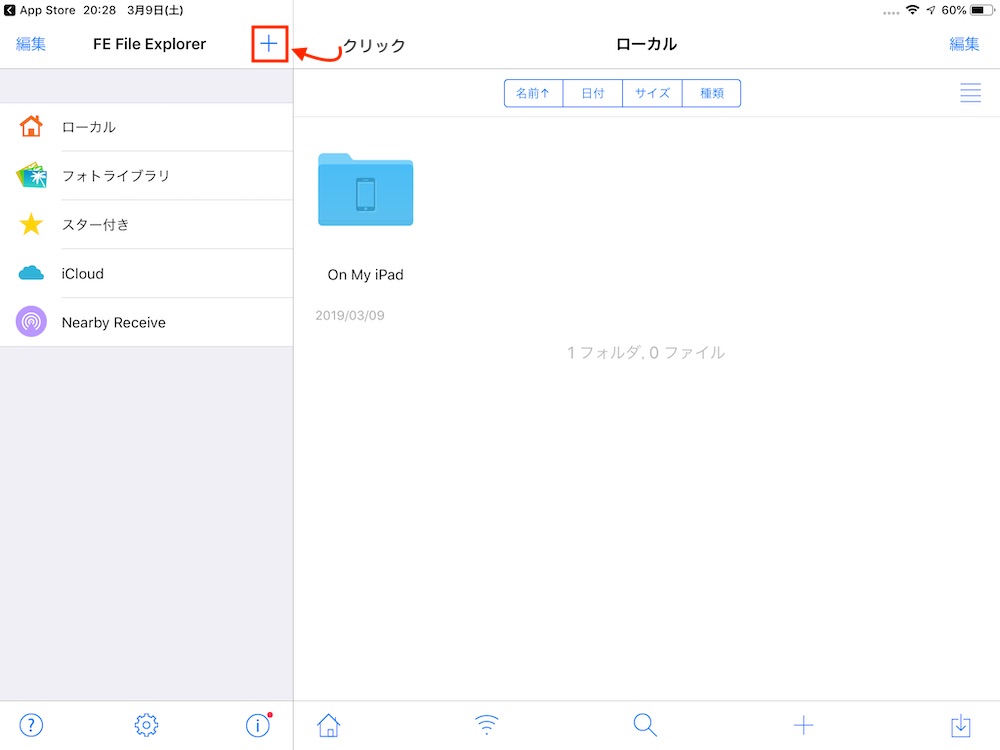Image resolution: width=1000 pixels, height=750 pixels.
Task: Select the On My iPad label
Action: point(365,275)
